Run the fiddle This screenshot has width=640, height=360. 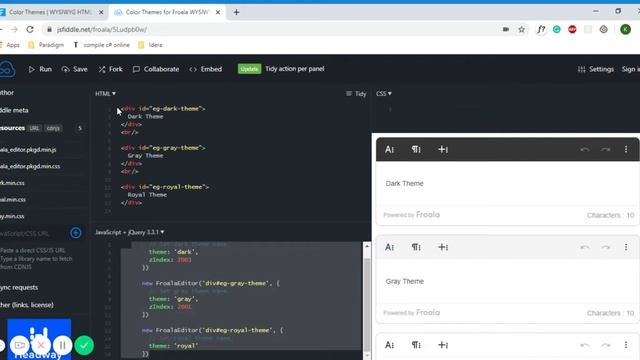click(x=40, y=69)
